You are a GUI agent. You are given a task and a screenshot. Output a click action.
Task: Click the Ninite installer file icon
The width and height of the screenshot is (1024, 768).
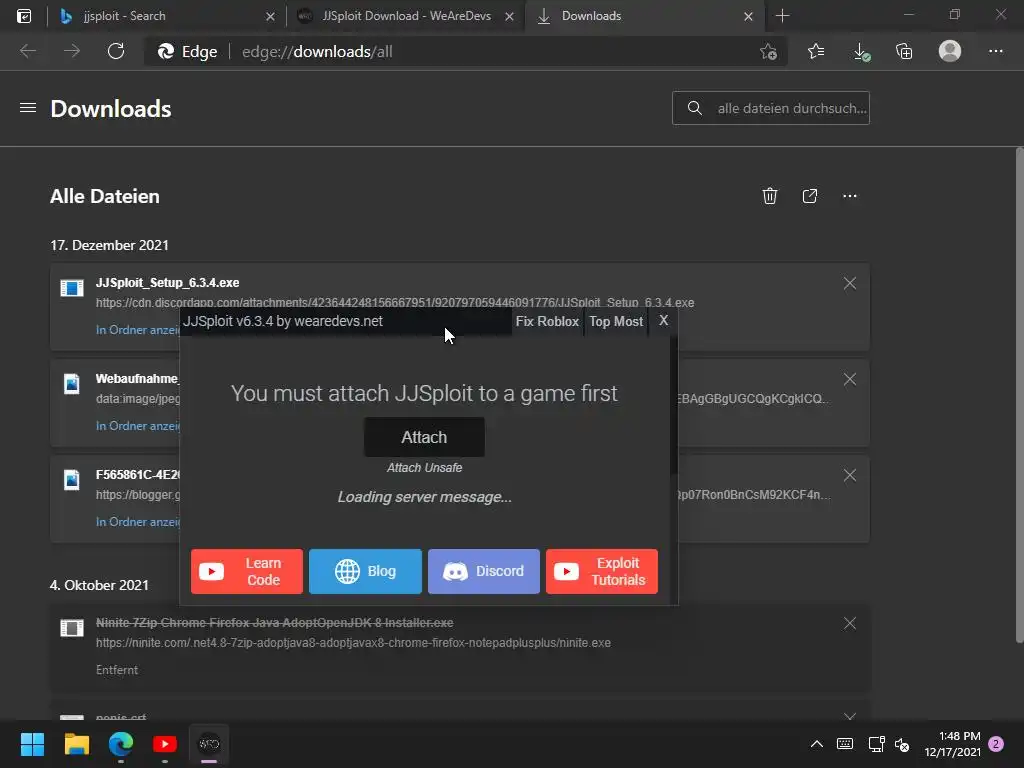72,628
